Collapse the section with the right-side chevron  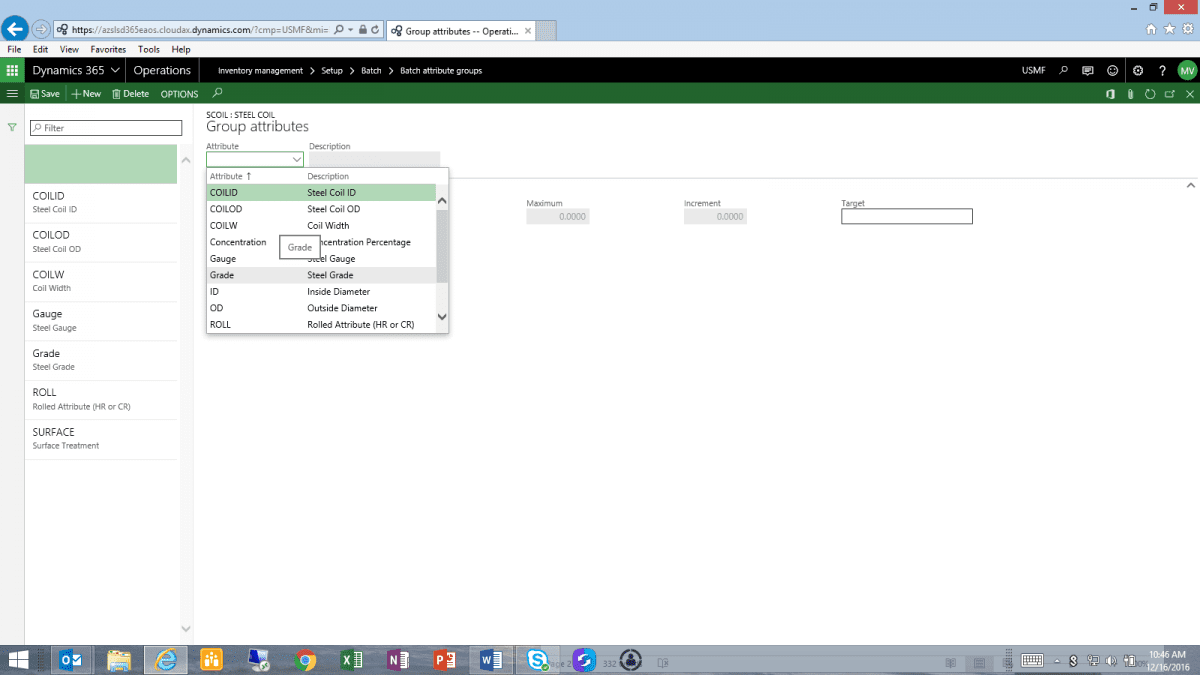coord(1190,185)
